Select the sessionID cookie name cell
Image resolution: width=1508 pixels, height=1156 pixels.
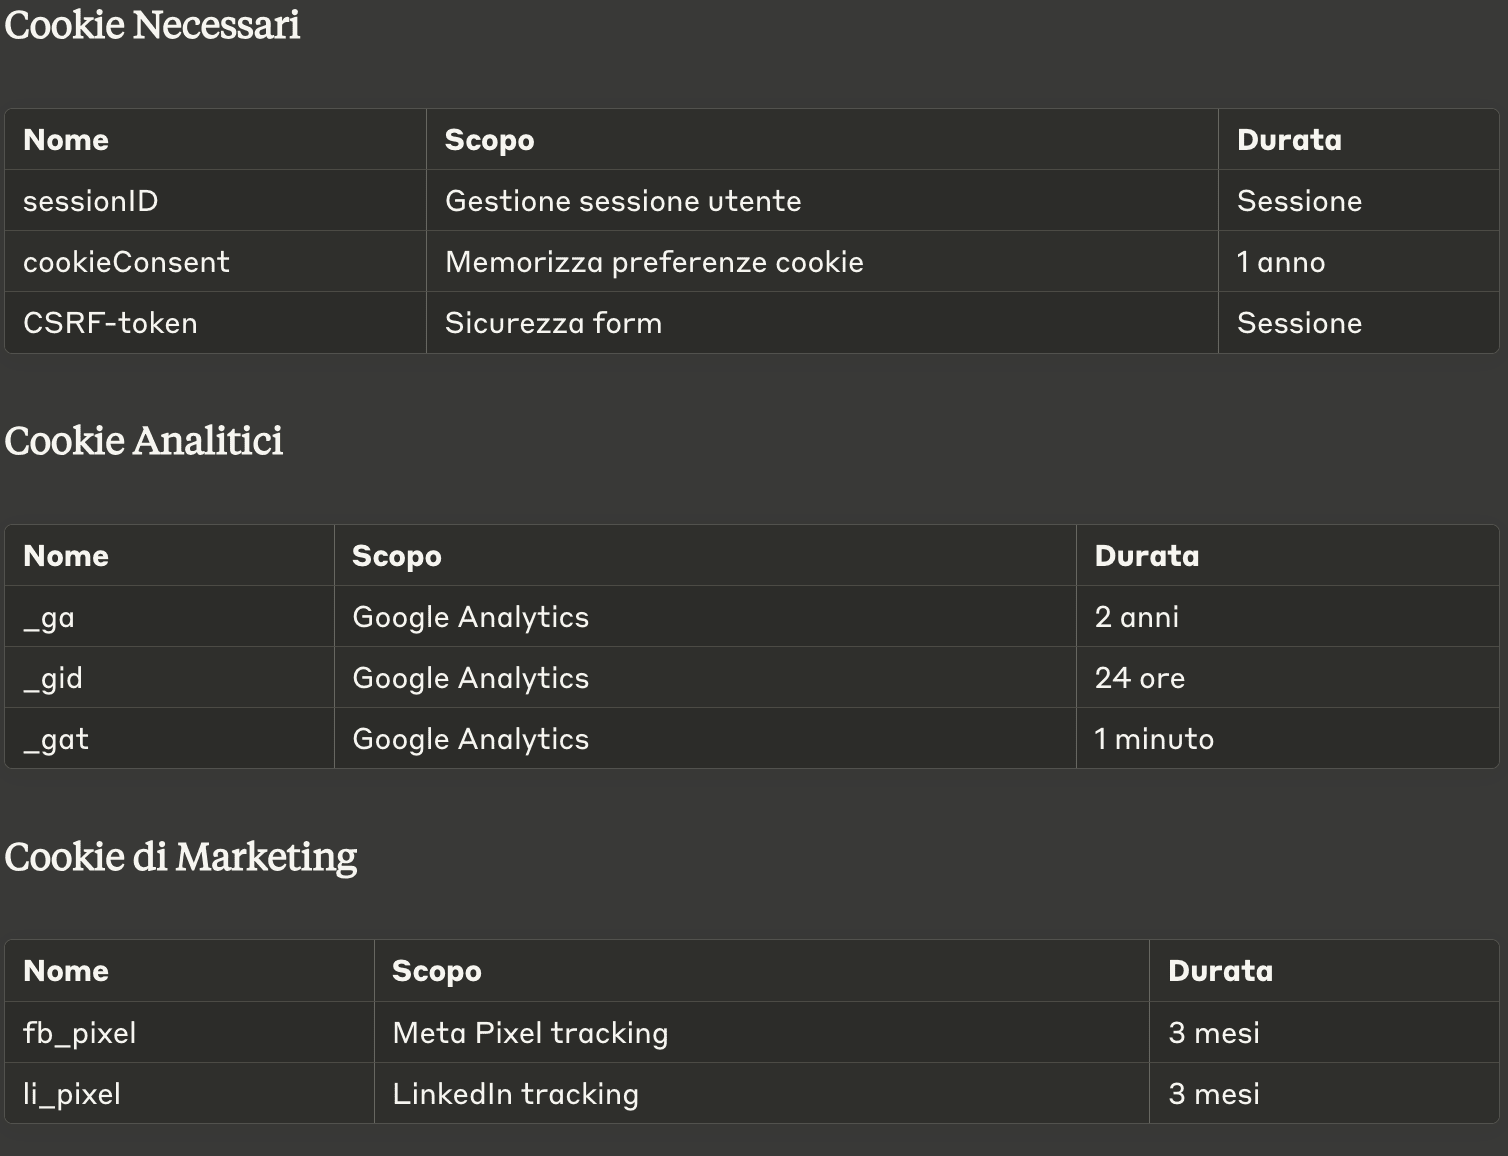[91, 201]
